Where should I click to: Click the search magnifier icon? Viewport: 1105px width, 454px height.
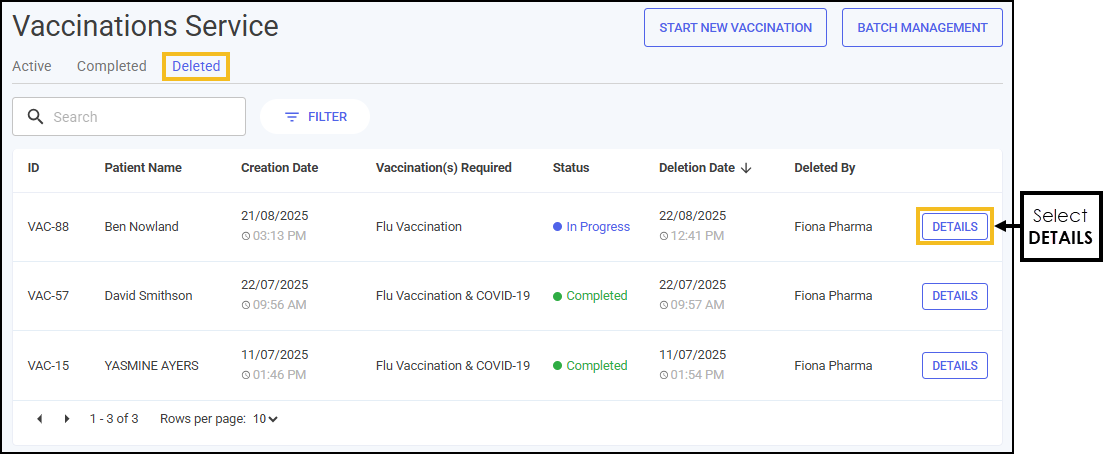[x=35, y=116]
